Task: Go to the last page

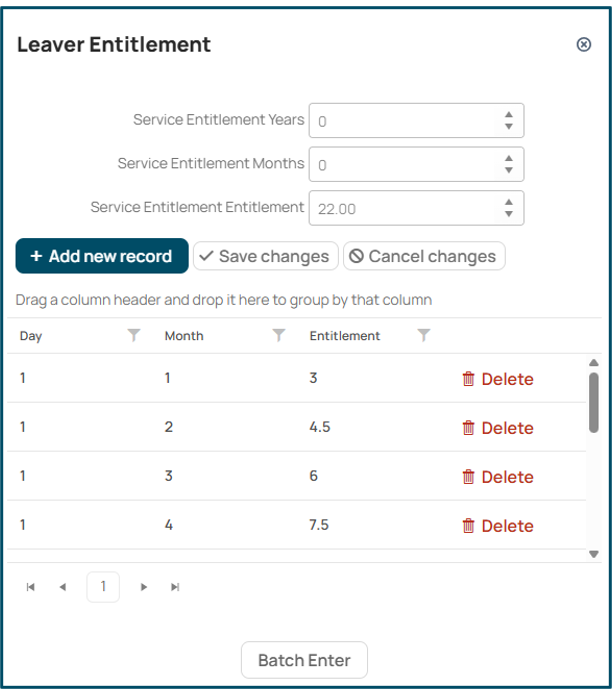Action: pos(175,587)
